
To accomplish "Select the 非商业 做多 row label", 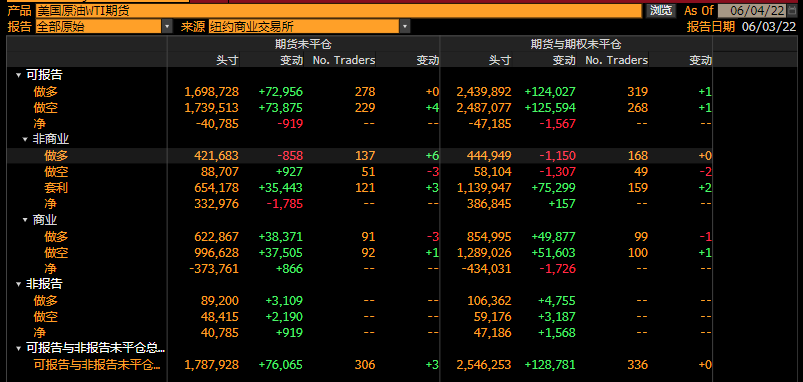I will pos(56,156).
